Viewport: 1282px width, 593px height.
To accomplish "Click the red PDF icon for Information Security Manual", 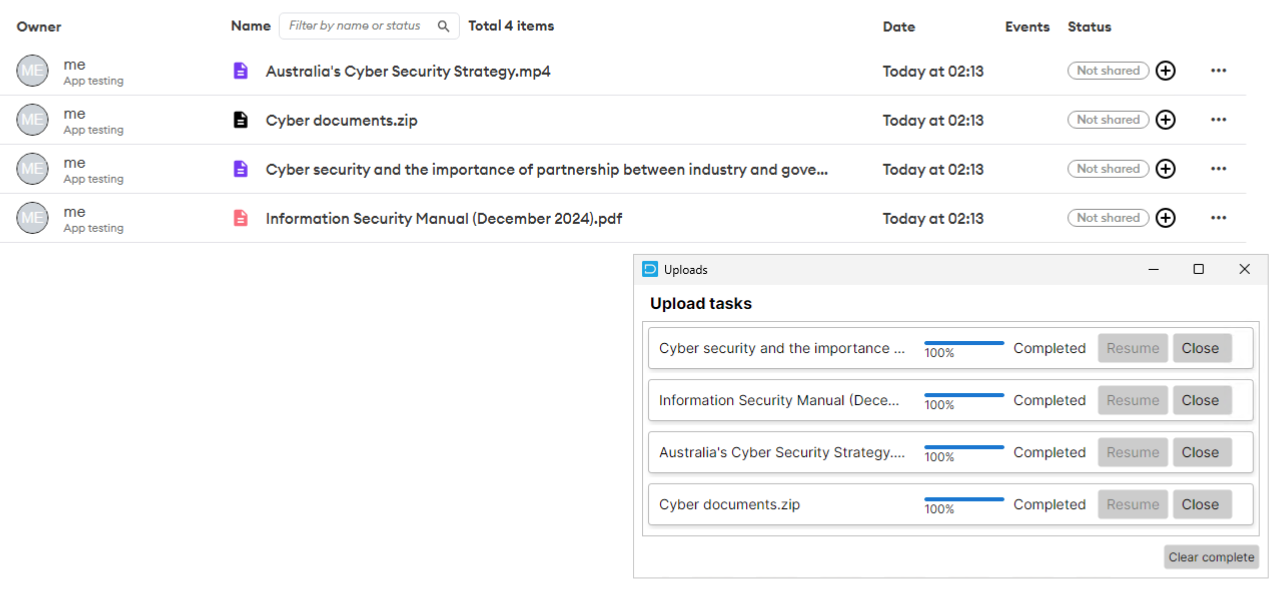I will pyautogui.click(x=240, y=218).
